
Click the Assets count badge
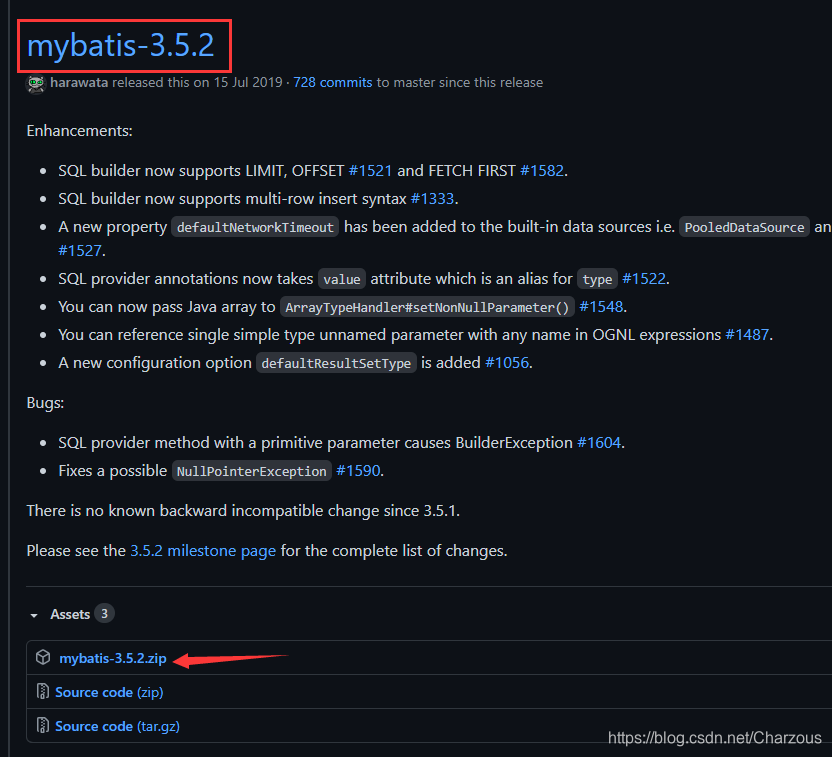click(105, 613)
